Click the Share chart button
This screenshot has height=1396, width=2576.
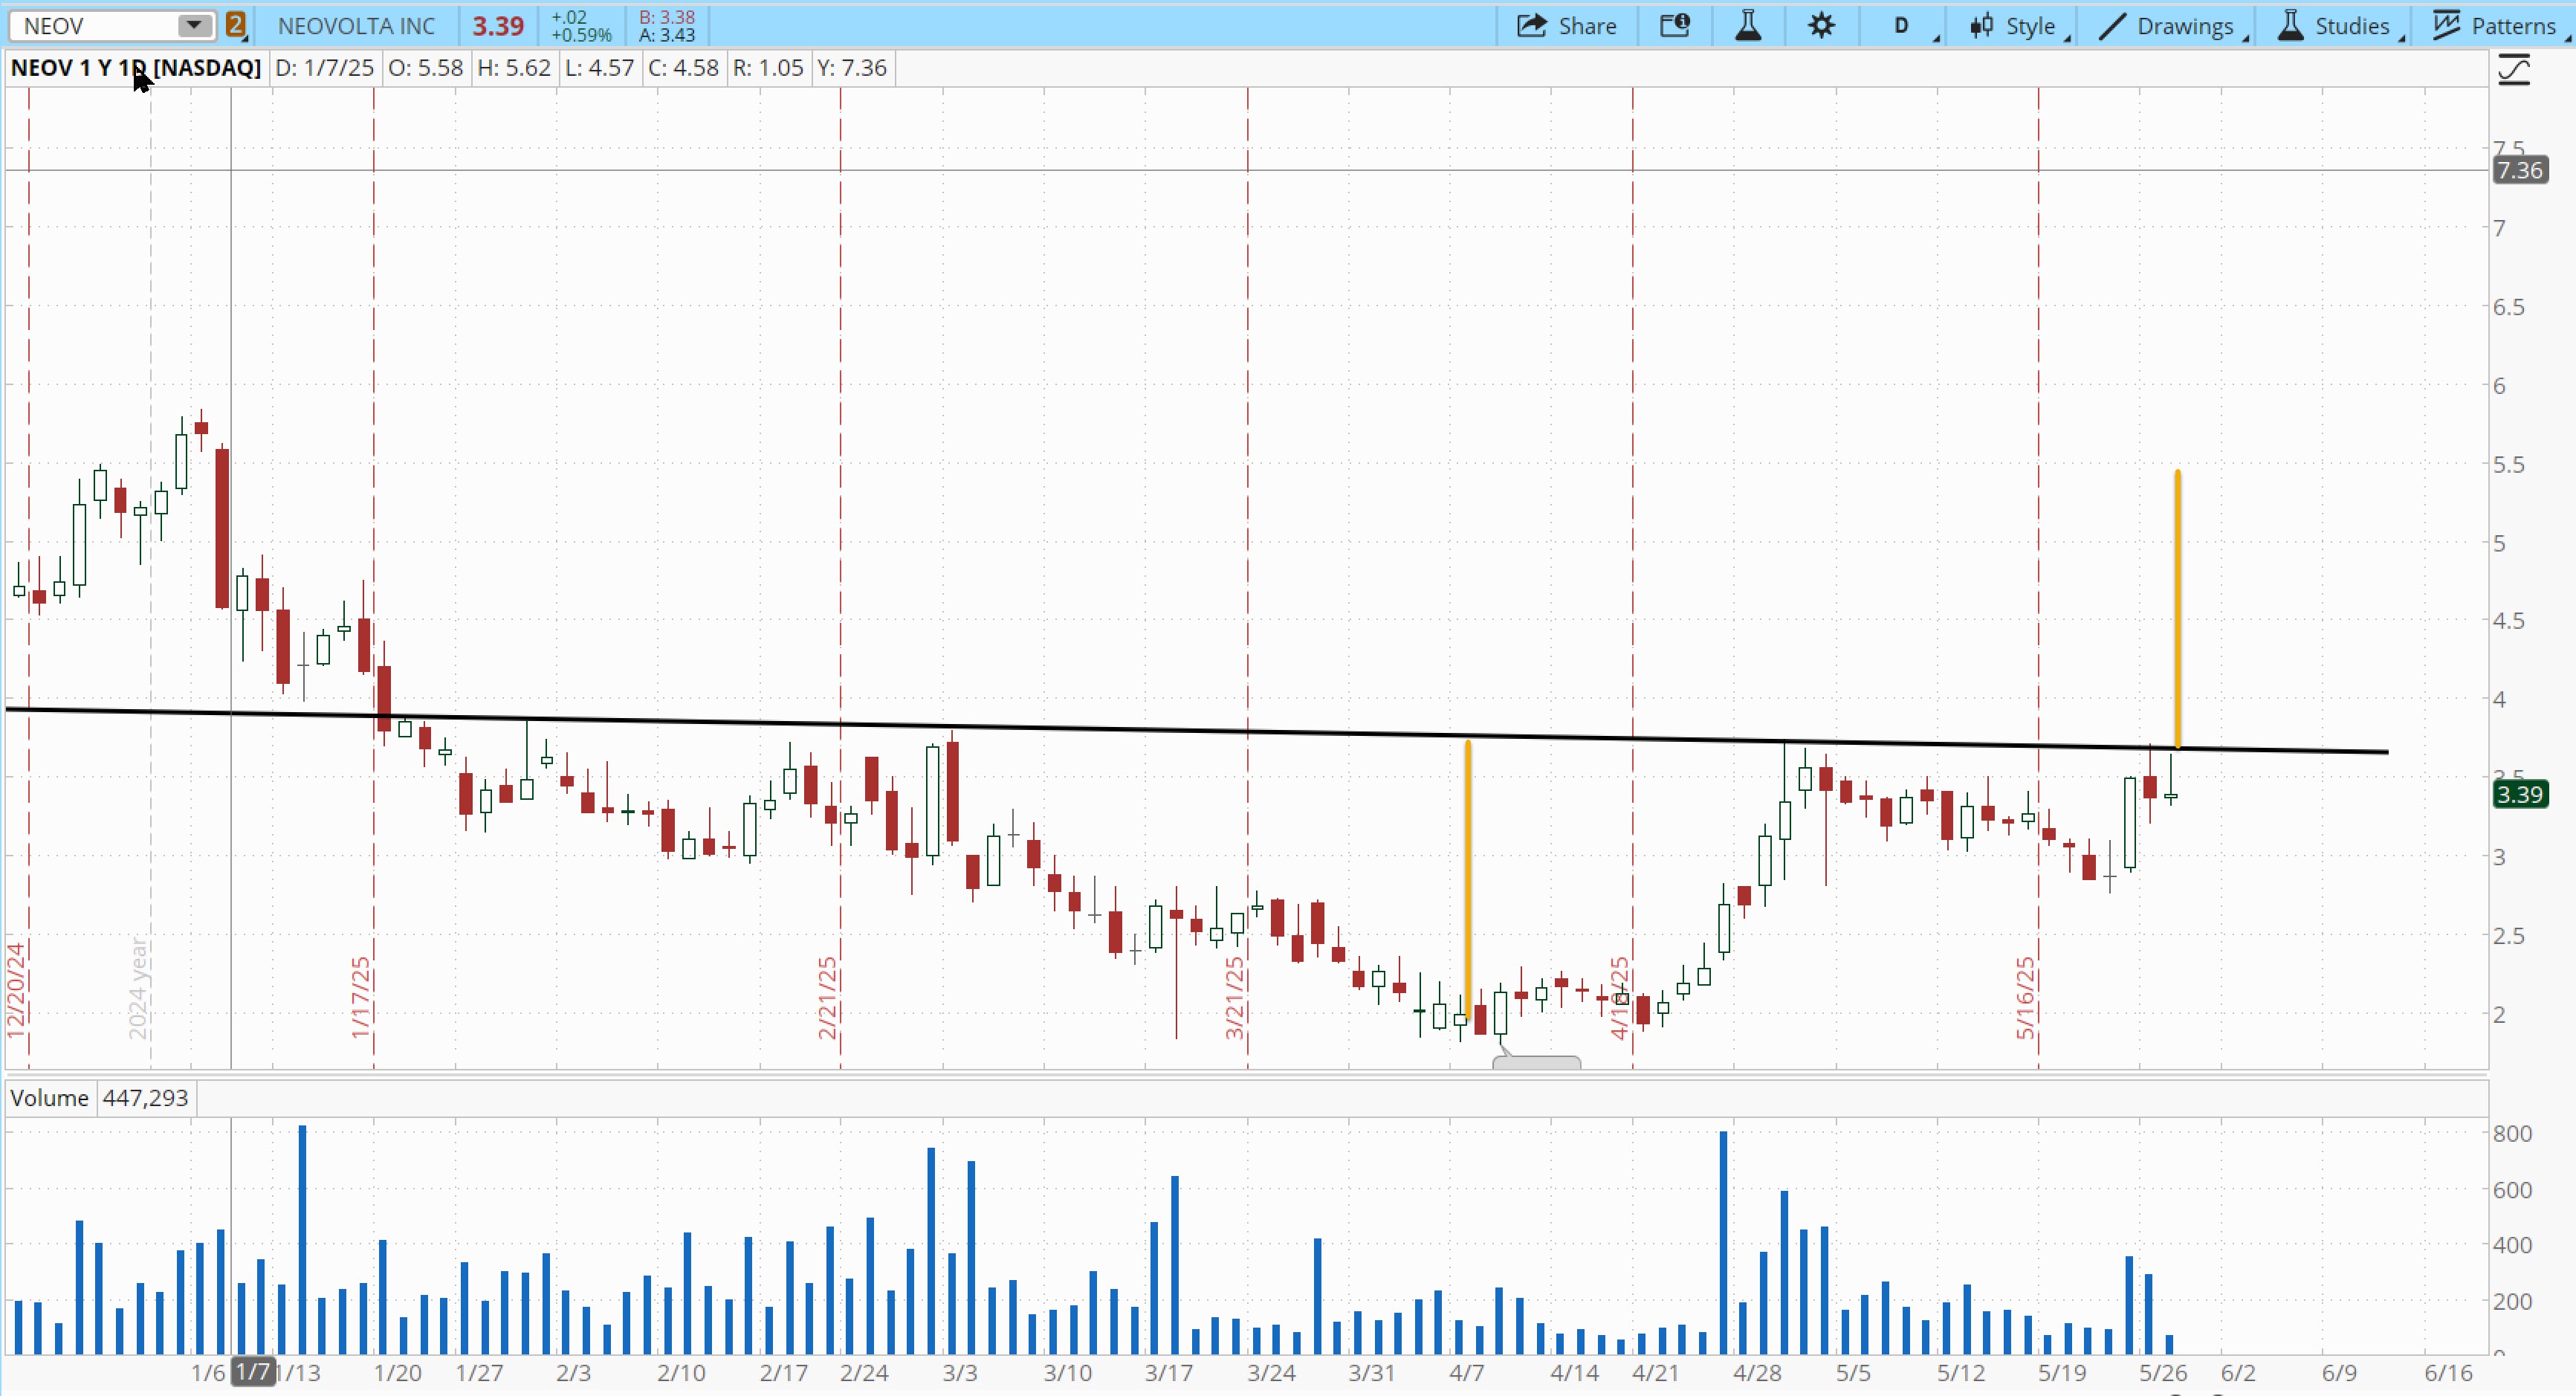tap(1566, 26)
